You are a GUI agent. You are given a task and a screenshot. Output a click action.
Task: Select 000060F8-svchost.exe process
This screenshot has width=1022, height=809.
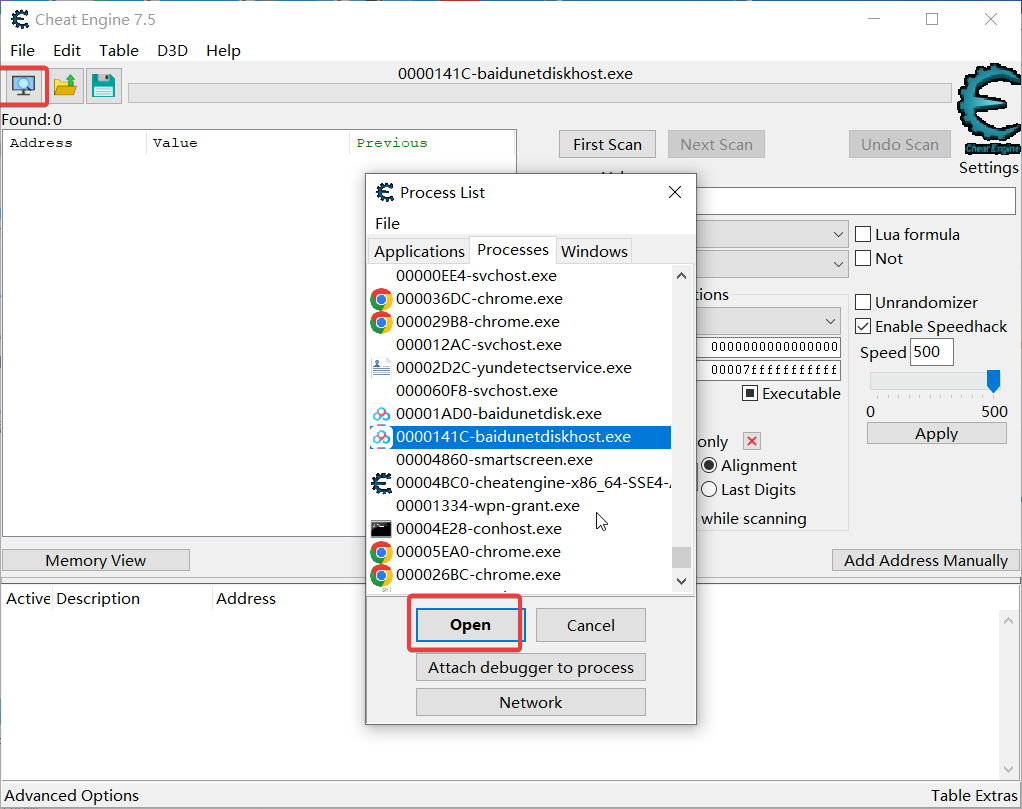[x=520, y=390]
